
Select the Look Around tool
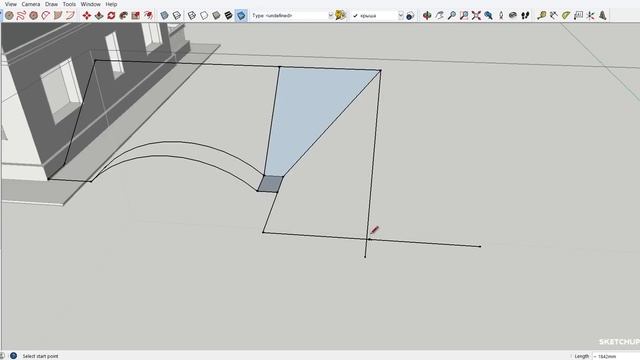click(513, 16)
